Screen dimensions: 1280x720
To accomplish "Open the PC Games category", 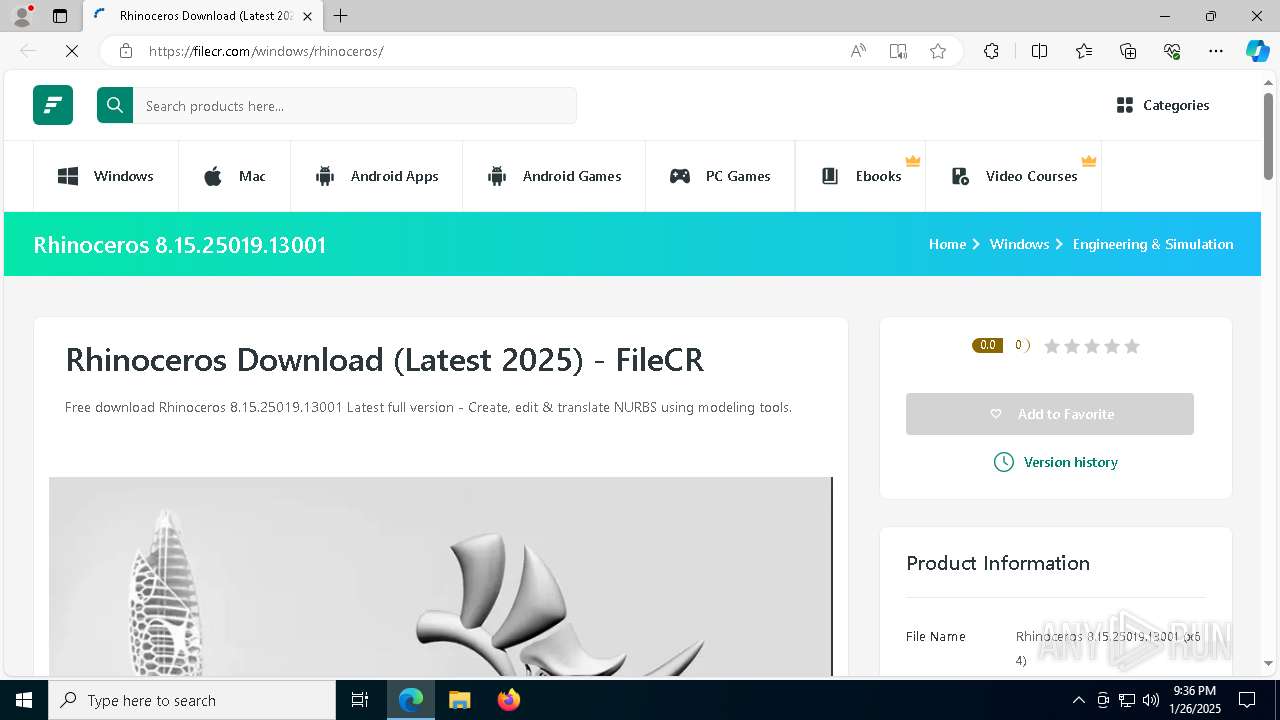I will (720, 176).
